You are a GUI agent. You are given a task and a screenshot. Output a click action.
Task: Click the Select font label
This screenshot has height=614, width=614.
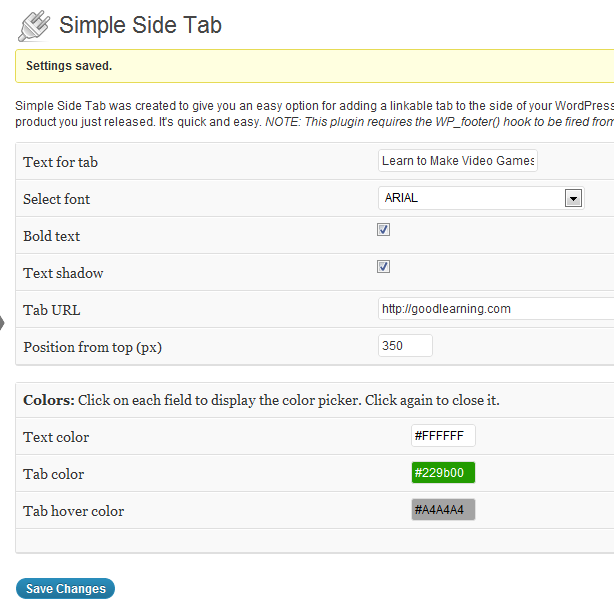click(x=56, y=199)
